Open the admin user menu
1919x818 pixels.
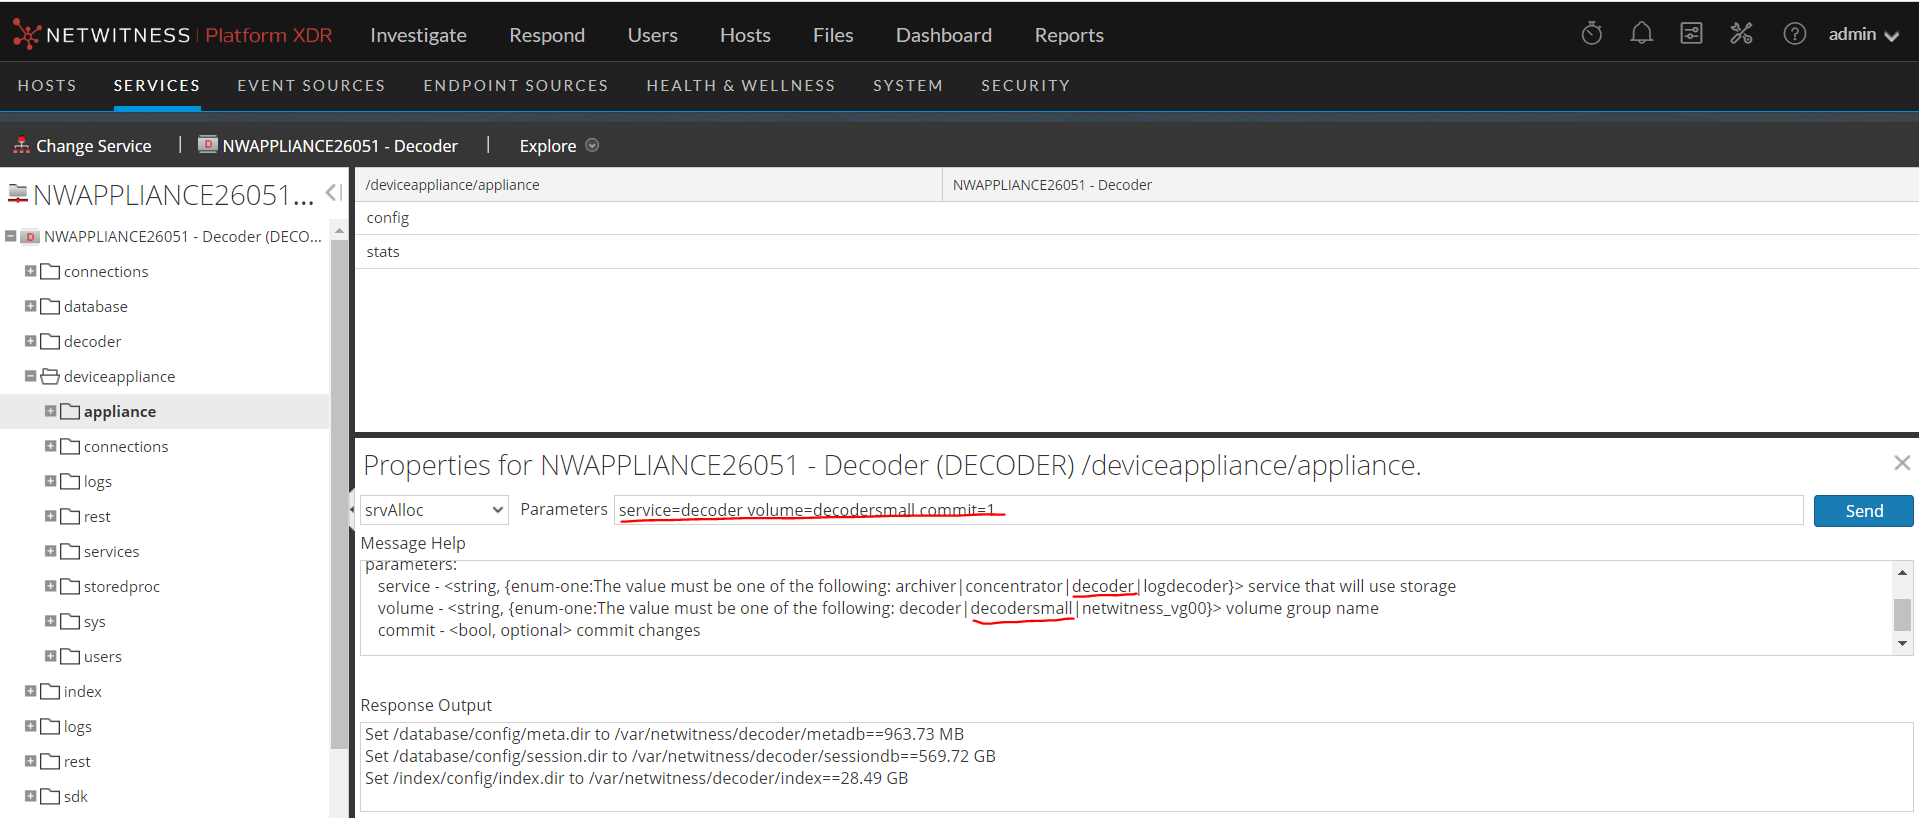tap(1862, 35)
